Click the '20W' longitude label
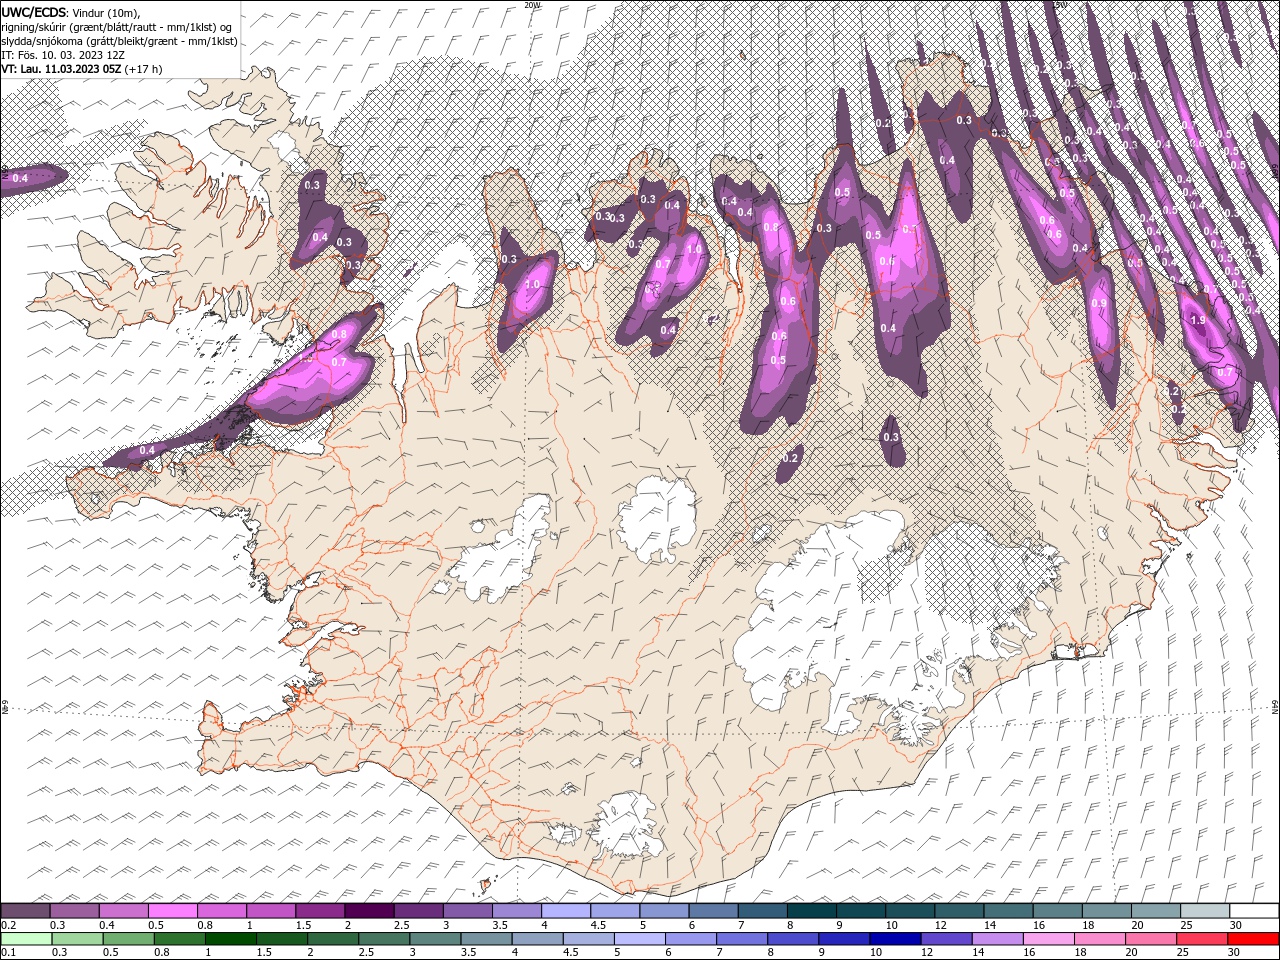This screenshot has height=960, width=1280. coord(532,5)
